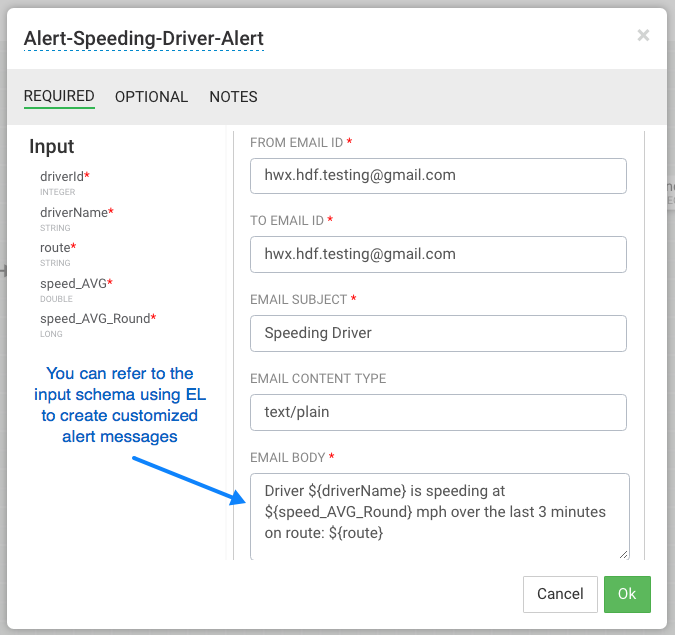
Task: Click the EMAIL CONTENT TYPE label
Action: pyautogui.click(x=318, y=378)
